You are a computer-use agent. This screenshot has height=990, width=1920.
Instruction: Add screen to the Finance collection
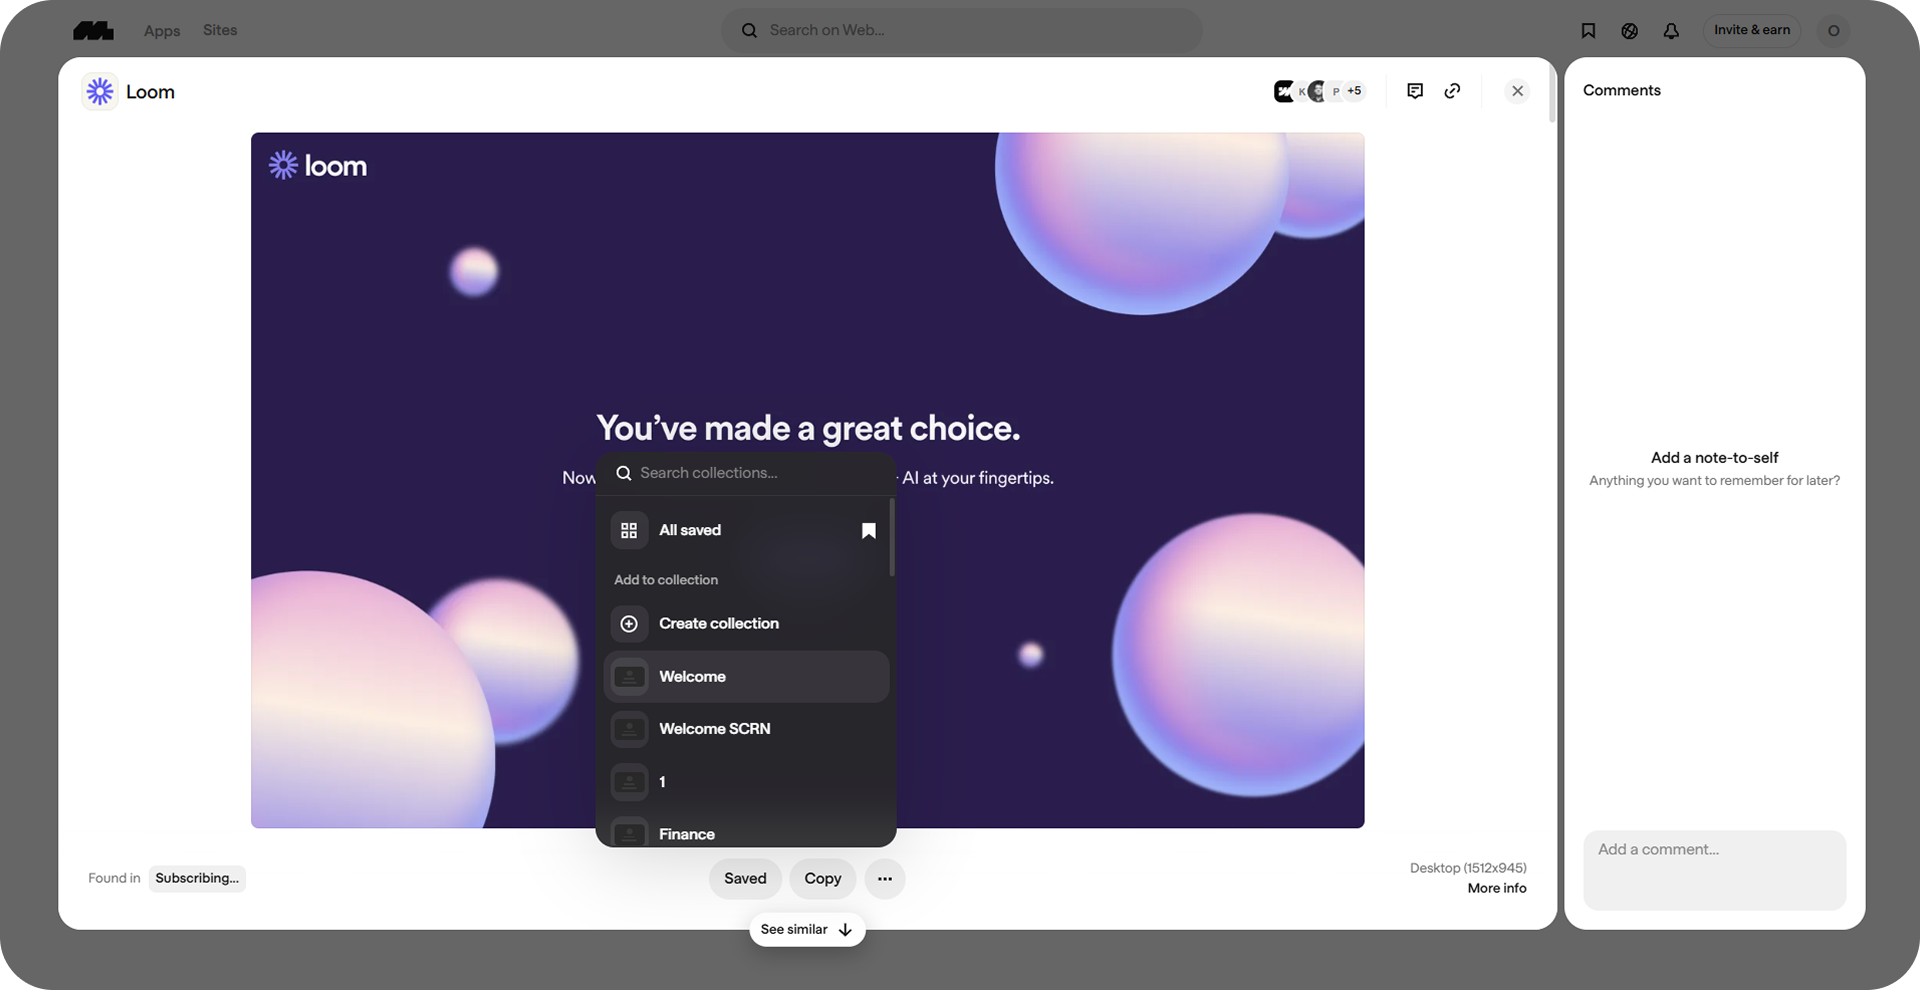coord(746,833)
